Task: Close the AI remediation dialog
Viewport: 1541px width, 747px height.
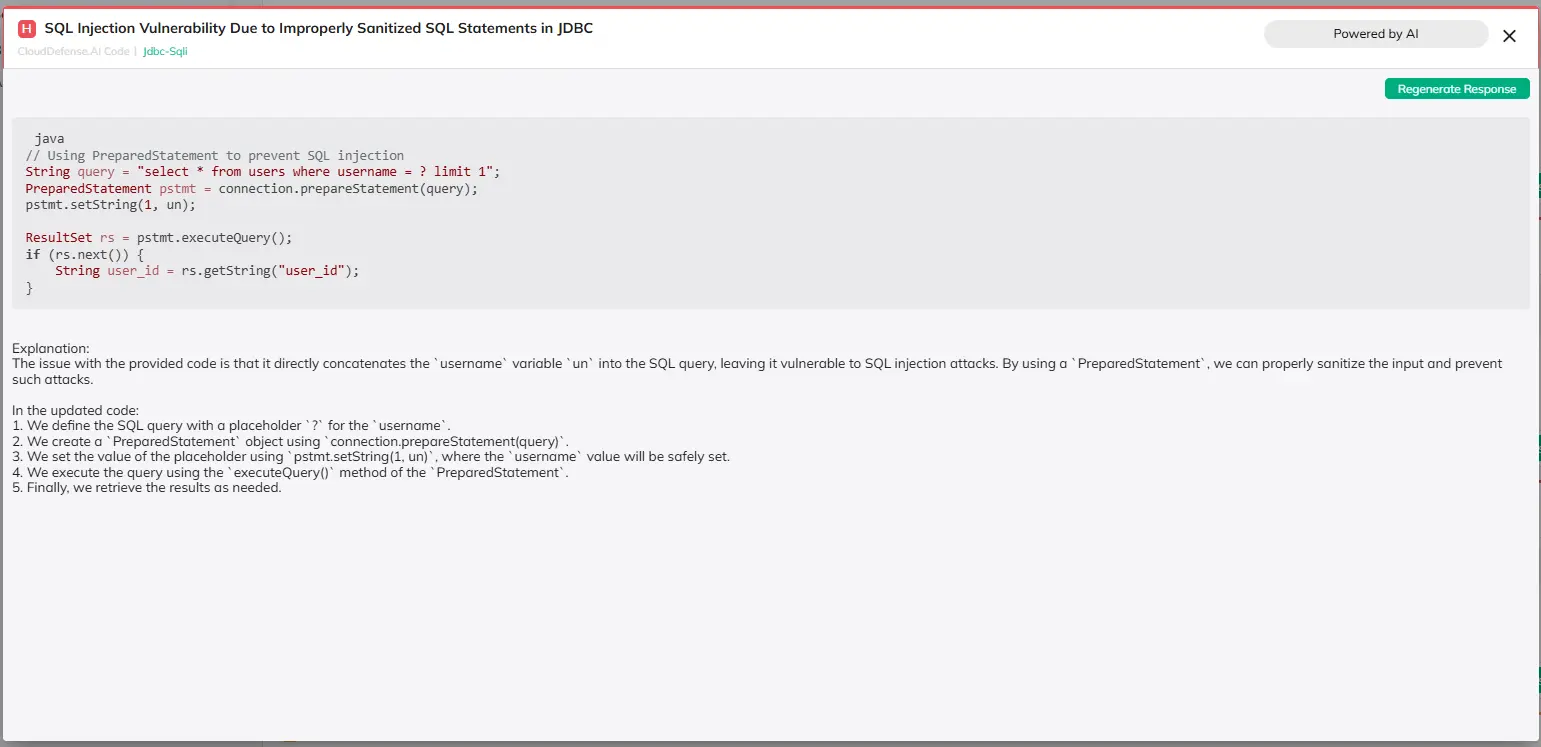Action: 1509,36
